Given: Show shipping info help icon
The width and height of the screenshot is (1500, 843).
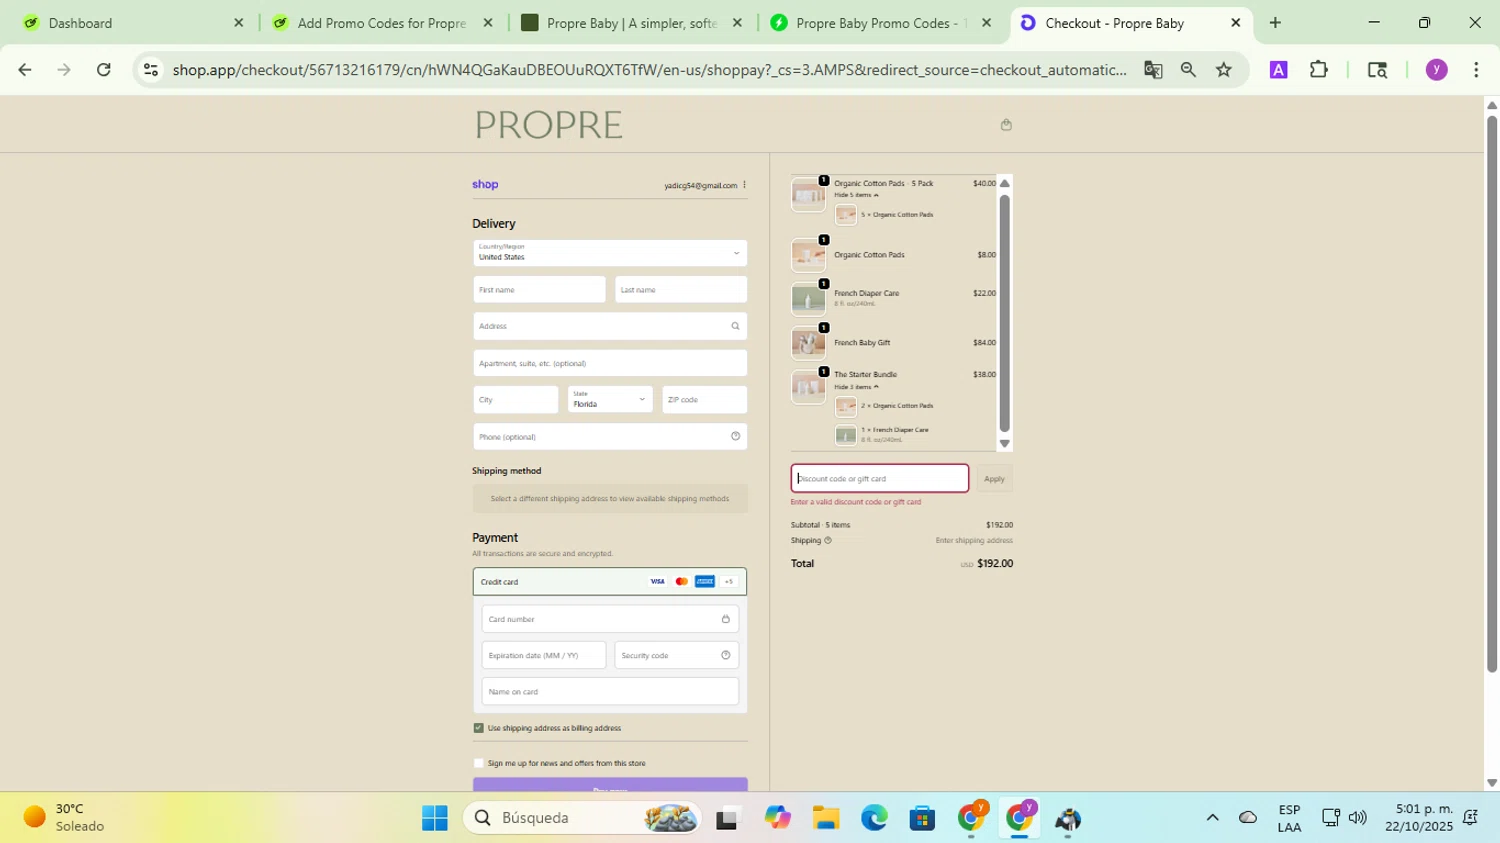Looking at the screenshot, I should pyautogui.click(x=828, y=541).
